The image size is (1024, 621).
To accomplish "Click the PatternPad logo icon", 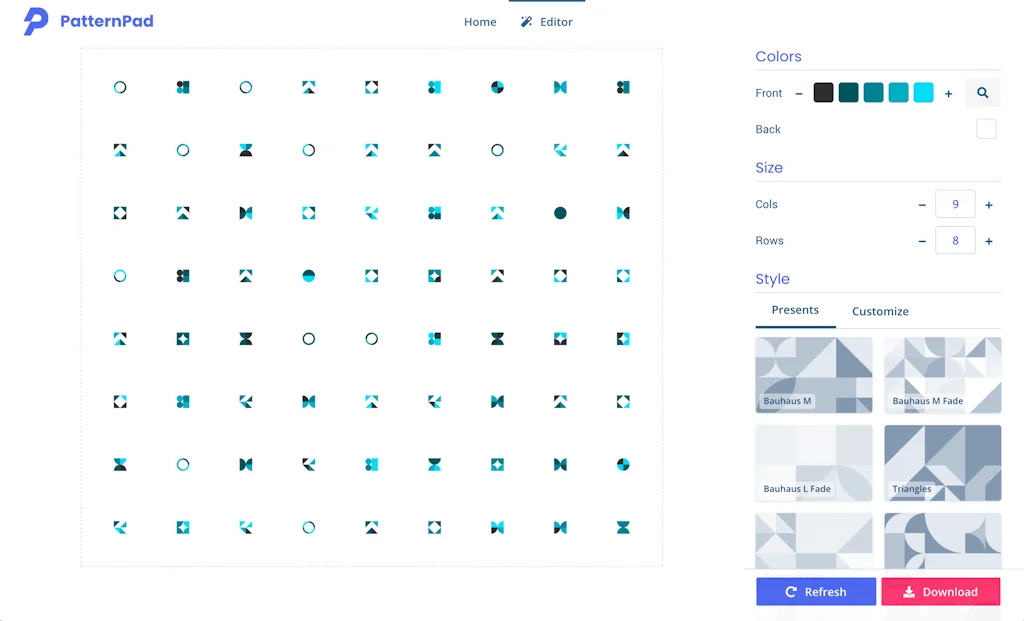I will pyautogui.click(x=36, y=21).
